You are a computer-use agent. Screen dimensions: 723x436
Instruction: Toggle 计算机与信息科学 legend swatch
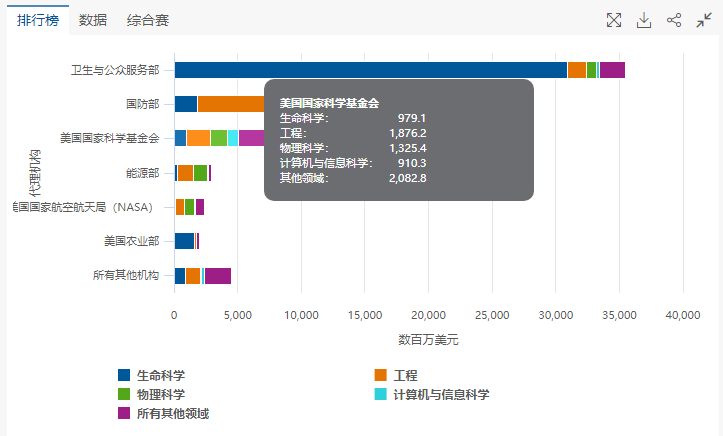[380, 394]
